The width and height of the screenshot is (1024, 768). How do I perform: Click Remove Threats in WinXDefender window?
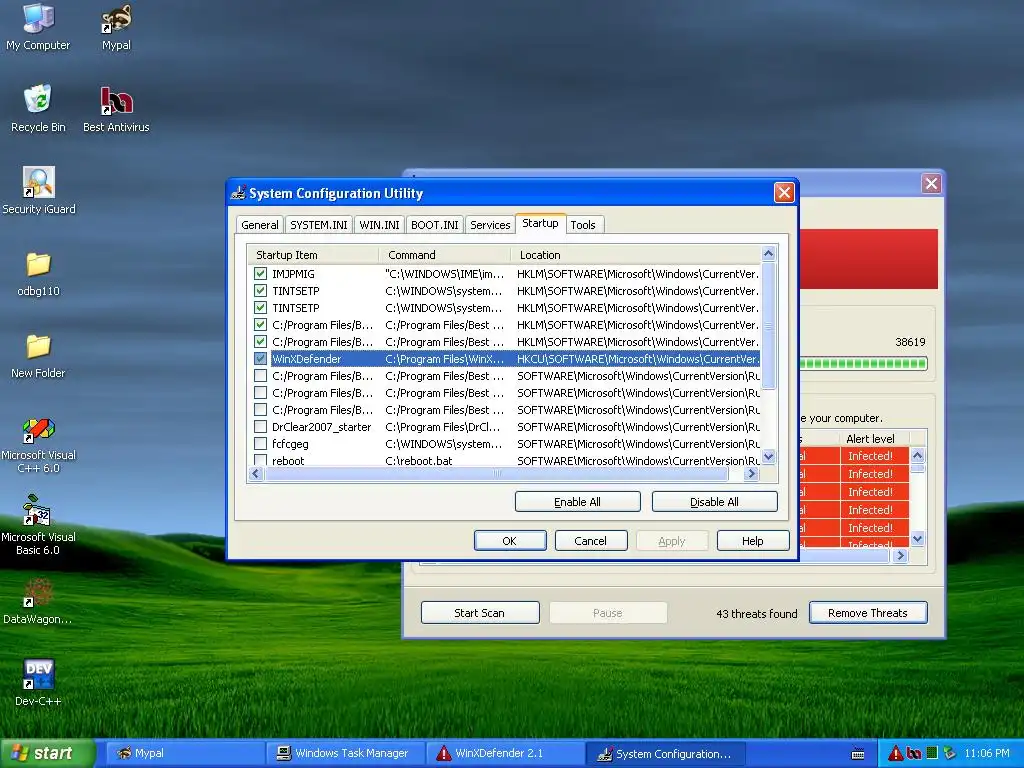(x=867, y=613)
